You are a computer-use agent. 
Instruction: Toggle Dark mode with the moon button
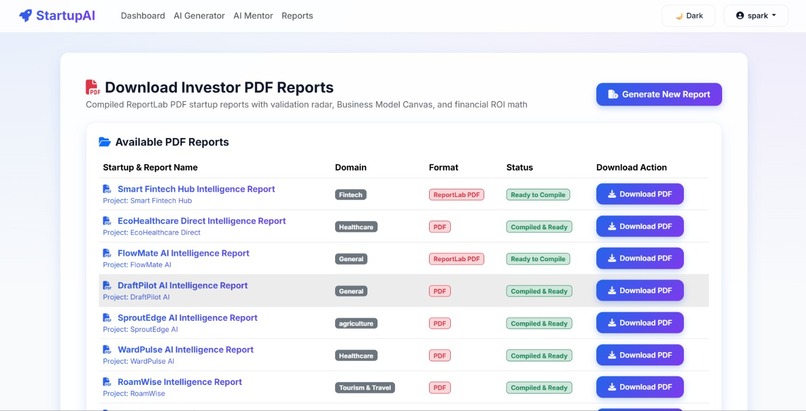coord(688,16)
